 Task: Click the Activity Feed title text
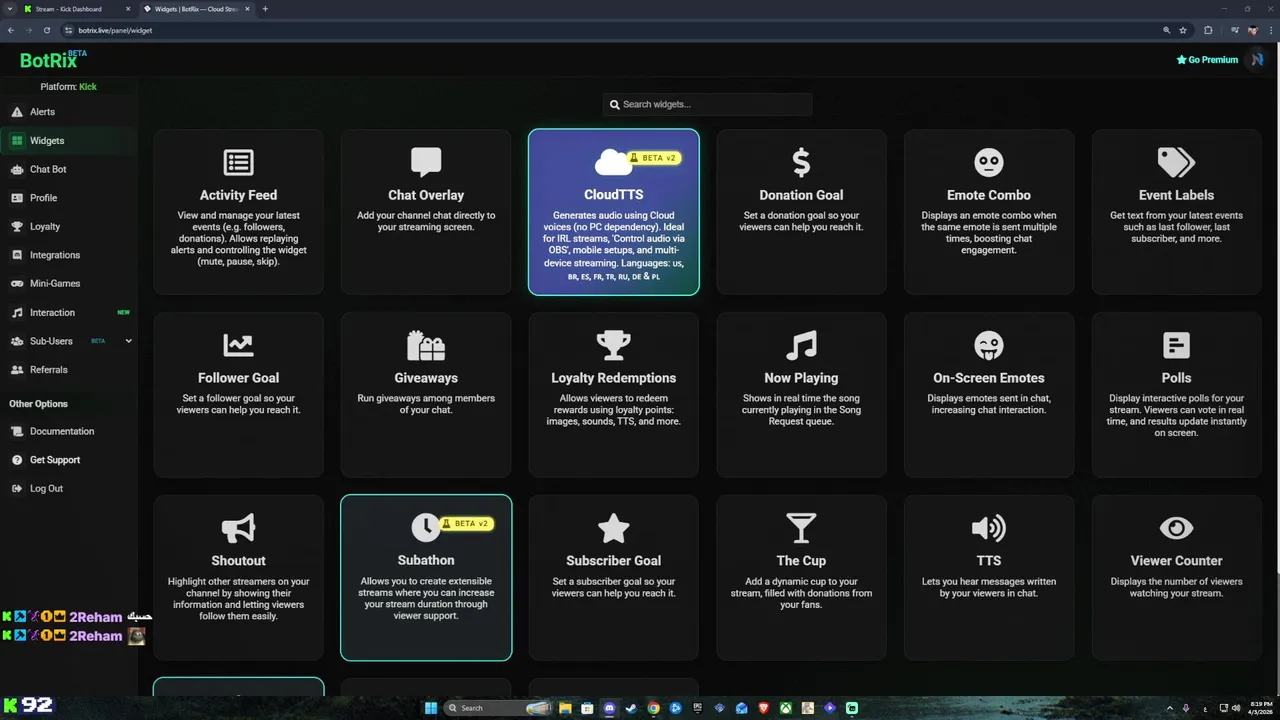click(x=238, y=195)
